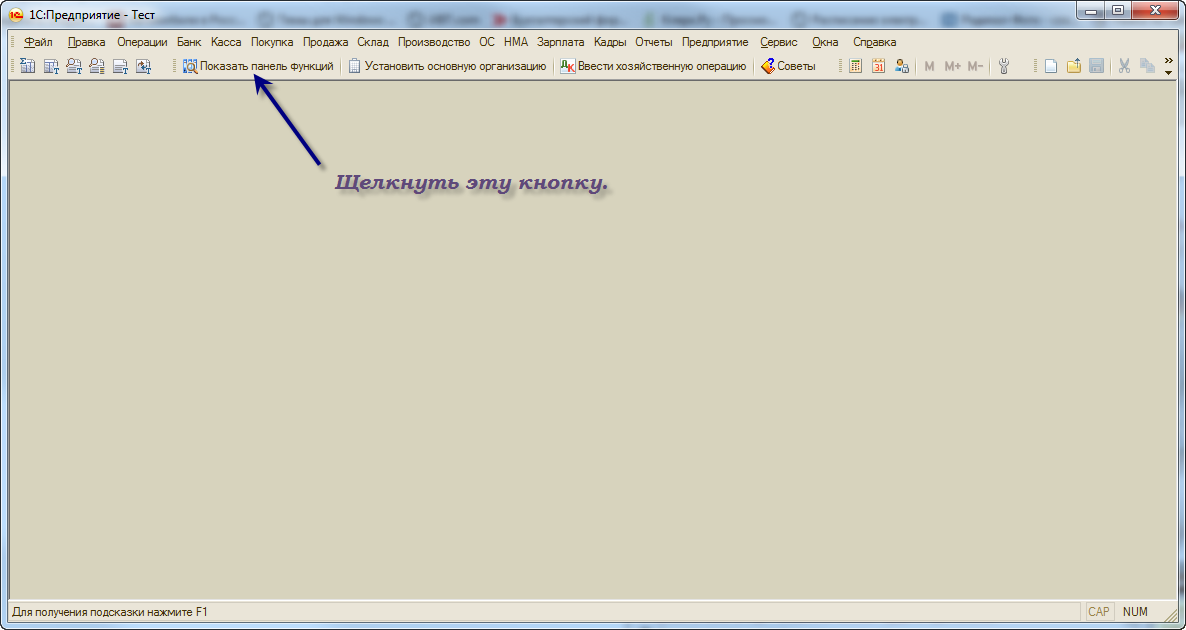
Task: Open the wrench settings icon
Action: (x=1005, y=66)
